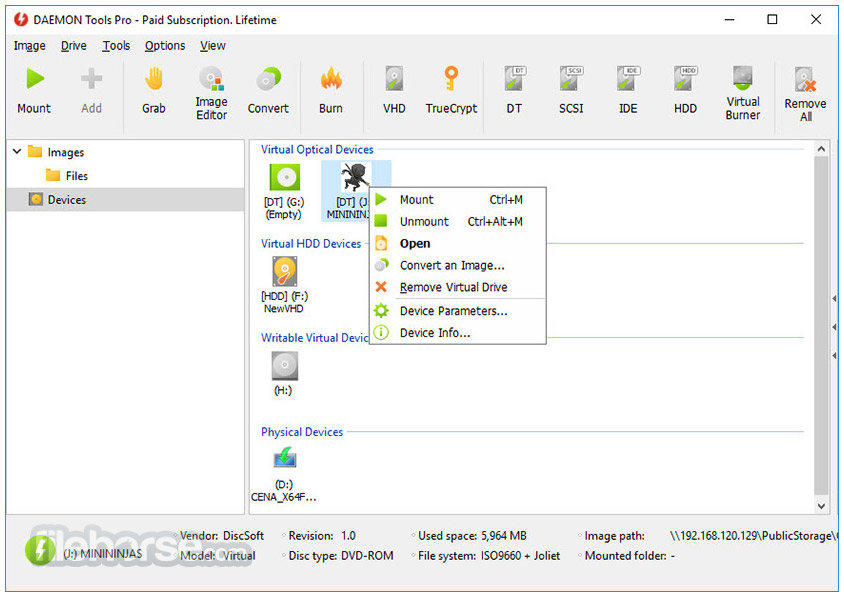Image resolution: width=844 pixels, height=597 pixels.
Task: Close the DAEMON Tools Pro window
Action: [x=816, y=20]
